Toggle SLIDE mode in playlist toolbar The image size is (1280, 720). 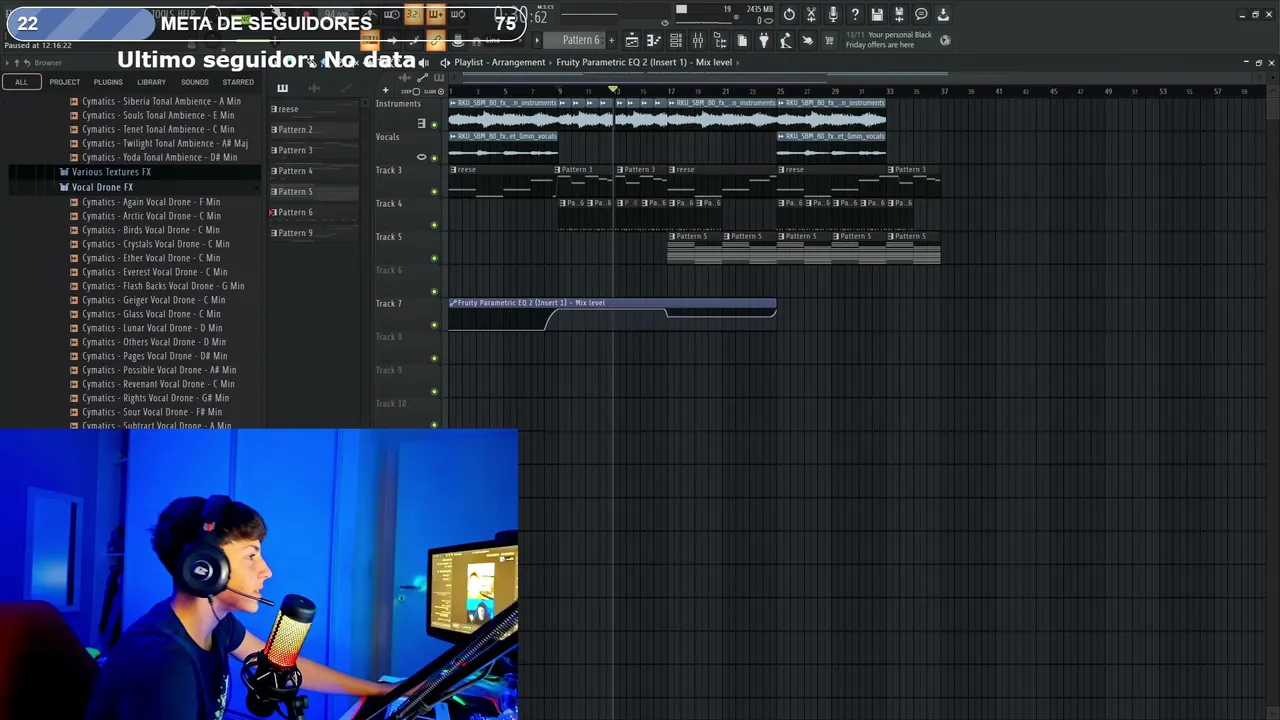coord(435,91)
